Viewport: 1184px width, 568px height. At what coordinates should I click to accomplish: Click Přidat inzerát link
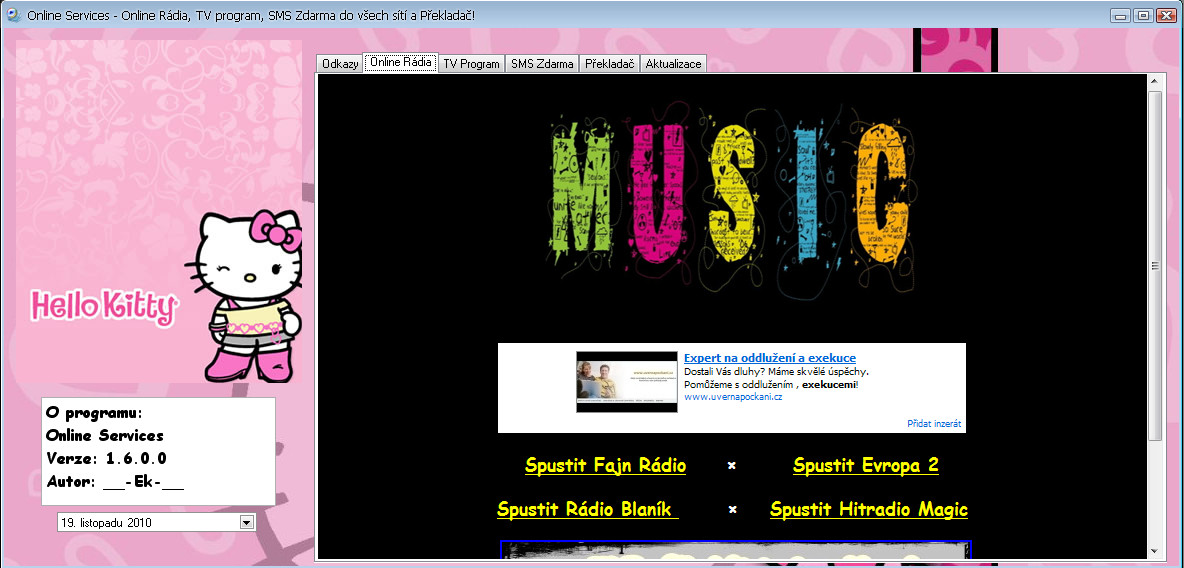[934, 424]
